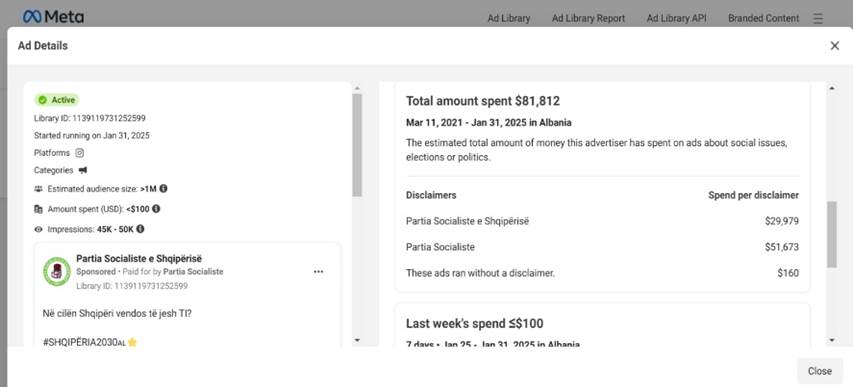The image size is (853, 387).
Task: Open the three-dots menu on the ad
Action: point(319,272)
